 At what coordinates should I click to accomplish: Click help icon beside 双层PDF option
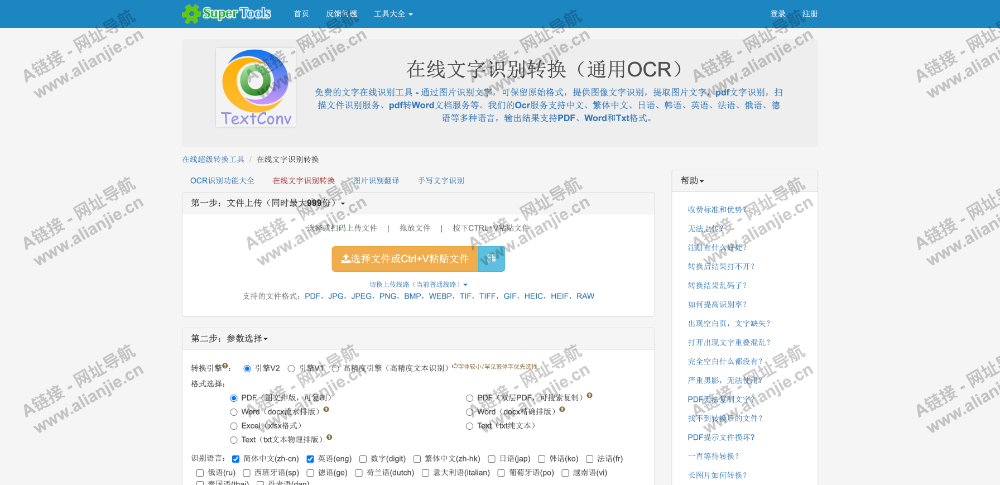click(x=589, y=396)
